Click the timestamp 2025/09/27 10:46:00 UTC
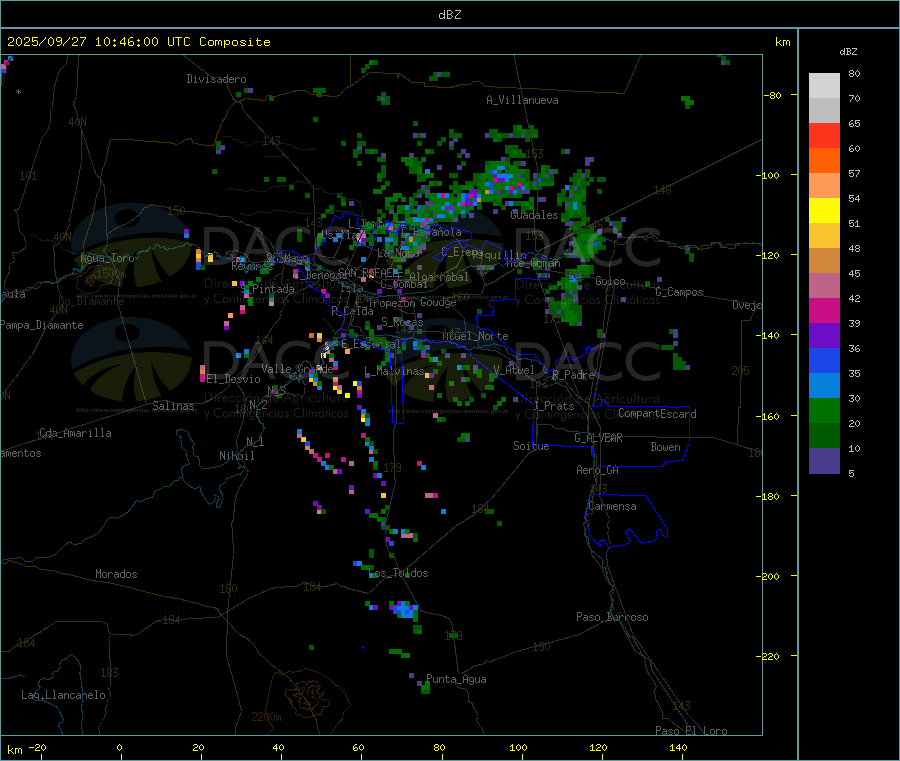Screen dimensions: 900x761 coord(99,42)
